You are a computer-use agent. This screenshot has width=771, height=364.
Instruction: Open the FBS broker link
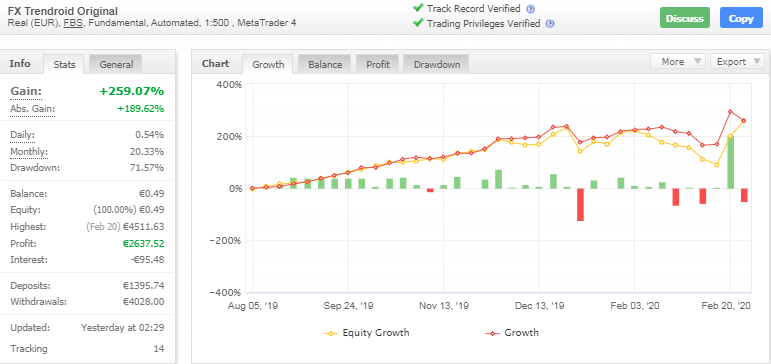coord(73,23)
